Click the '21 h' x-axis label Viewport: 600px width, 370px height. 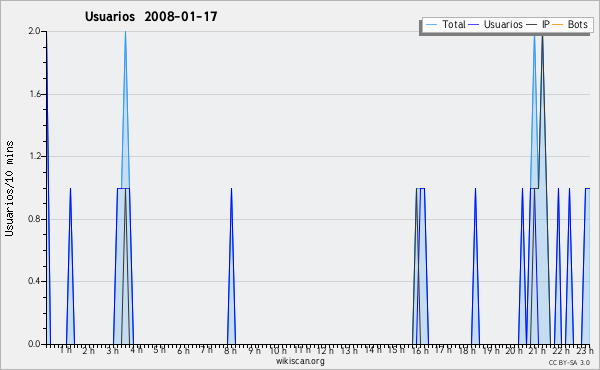point(537,350)
